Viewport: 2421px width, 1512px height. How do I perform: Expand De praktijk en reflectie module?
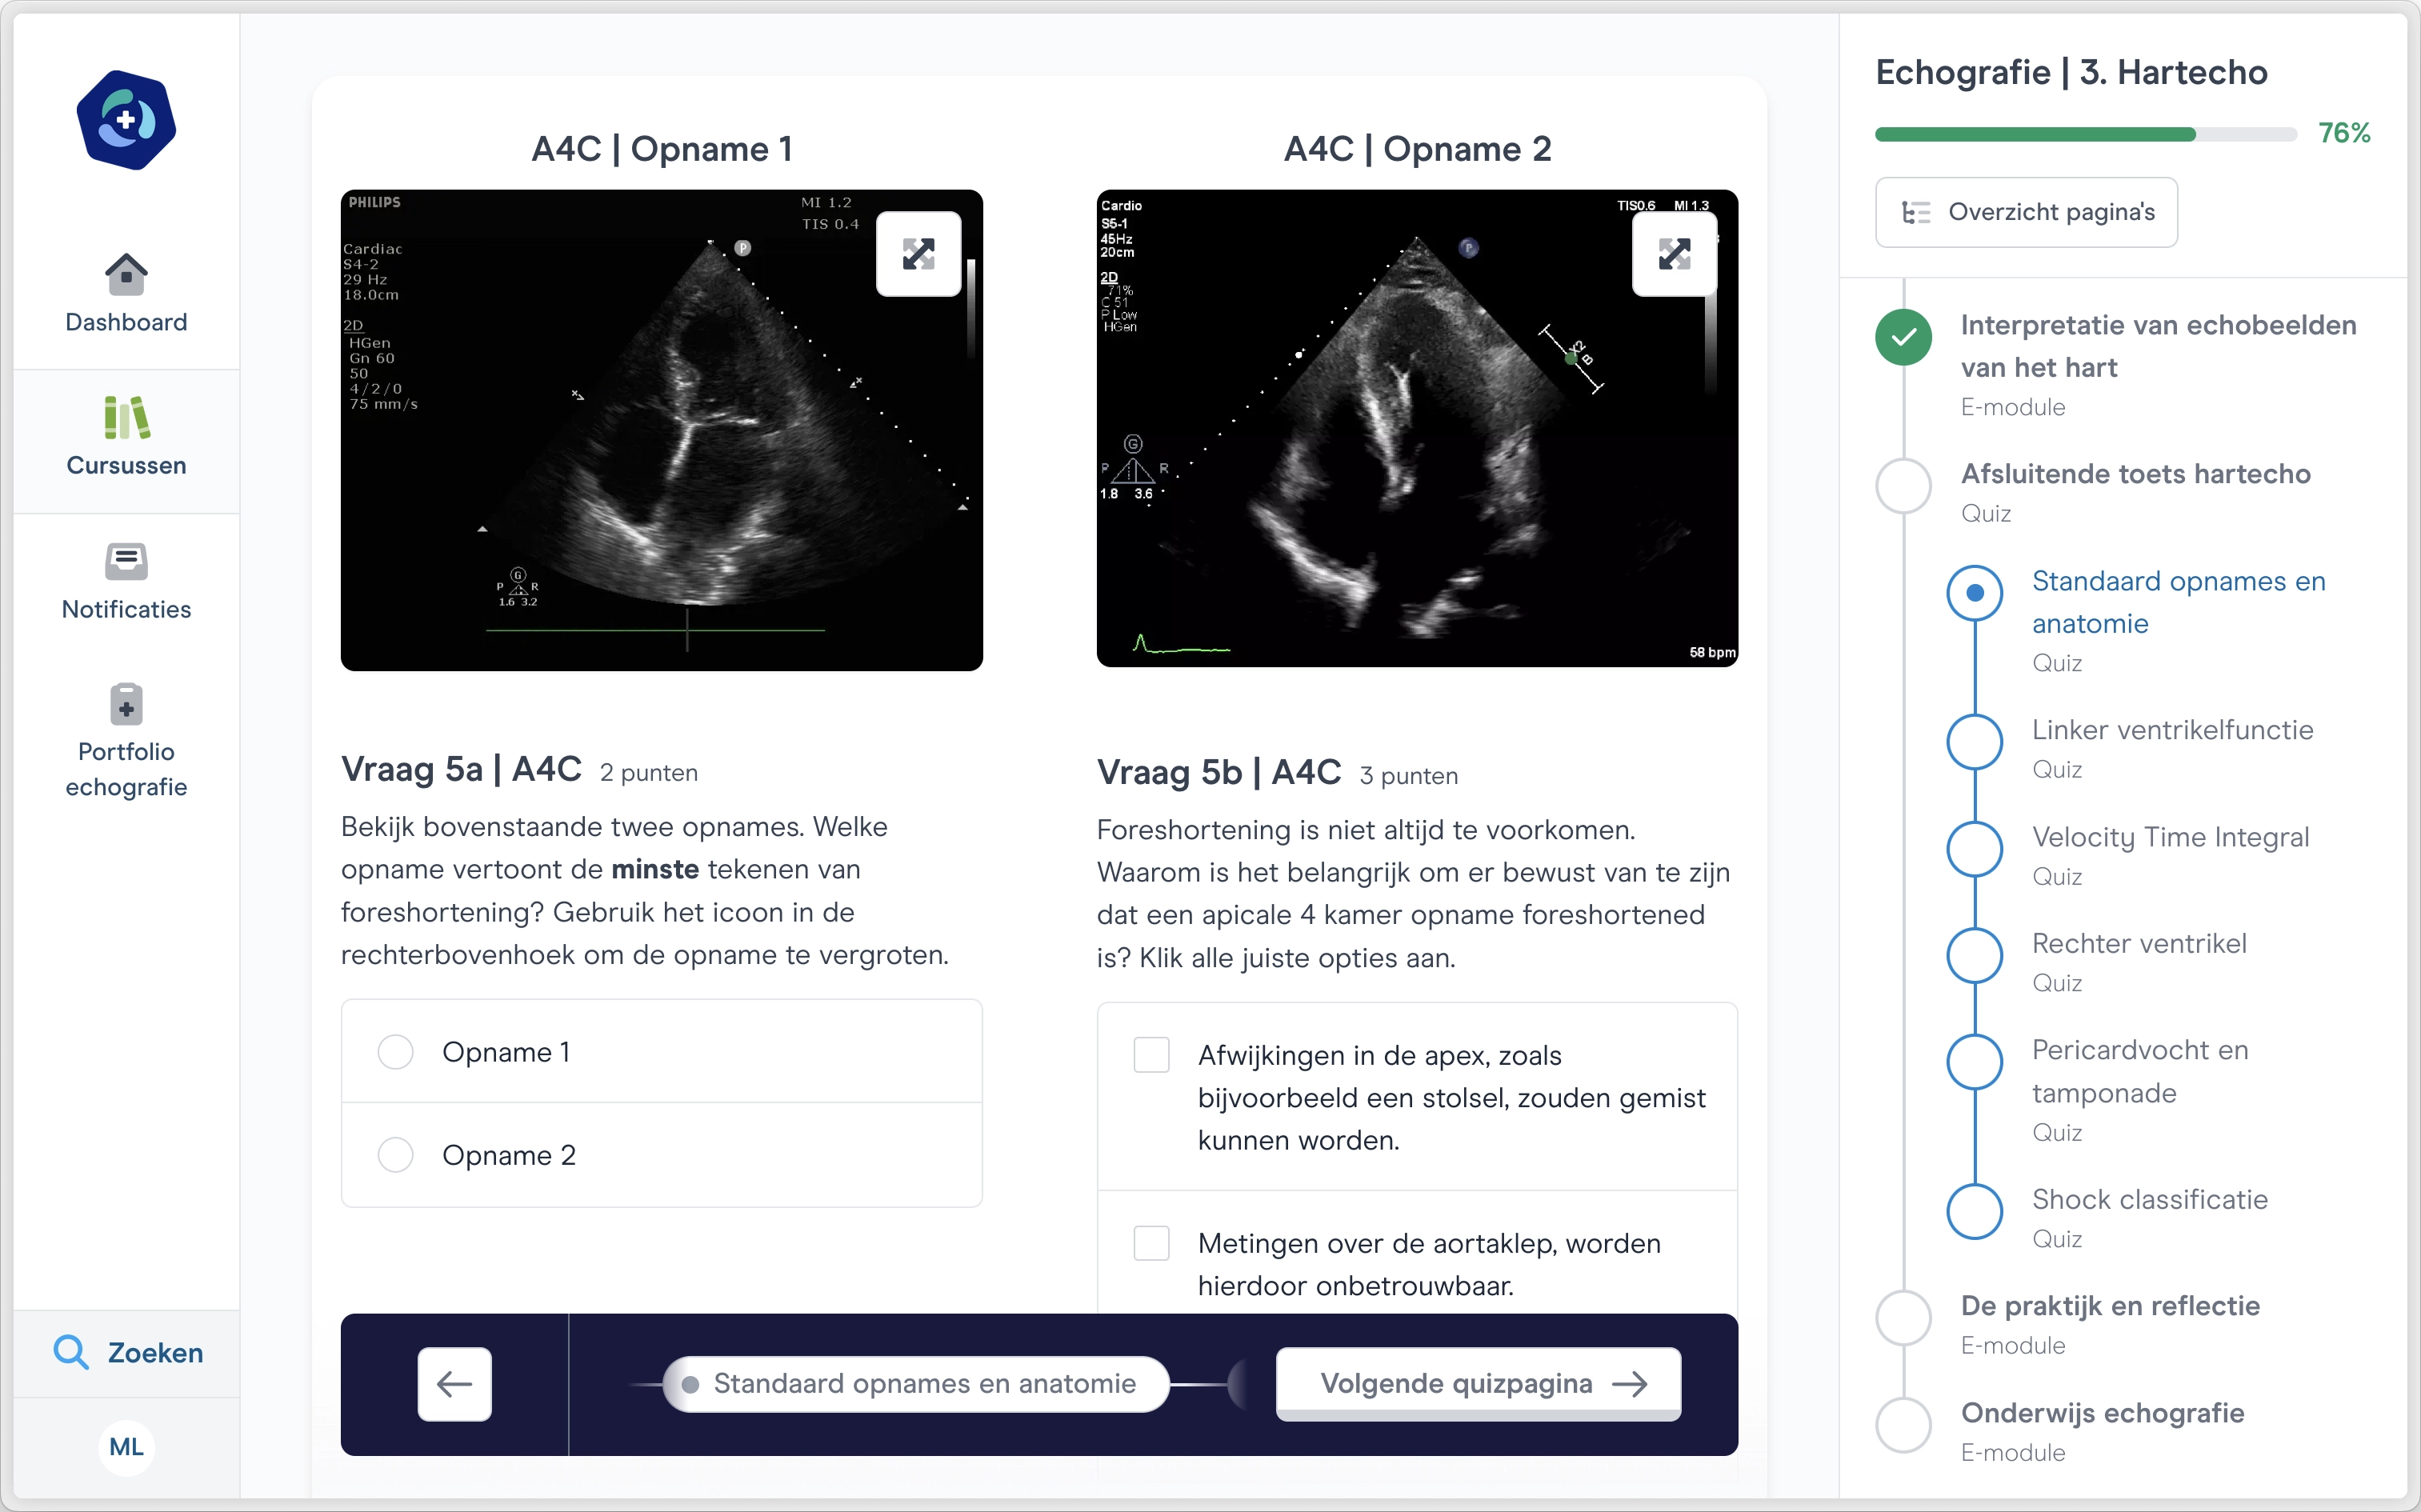[2110, 1306]
